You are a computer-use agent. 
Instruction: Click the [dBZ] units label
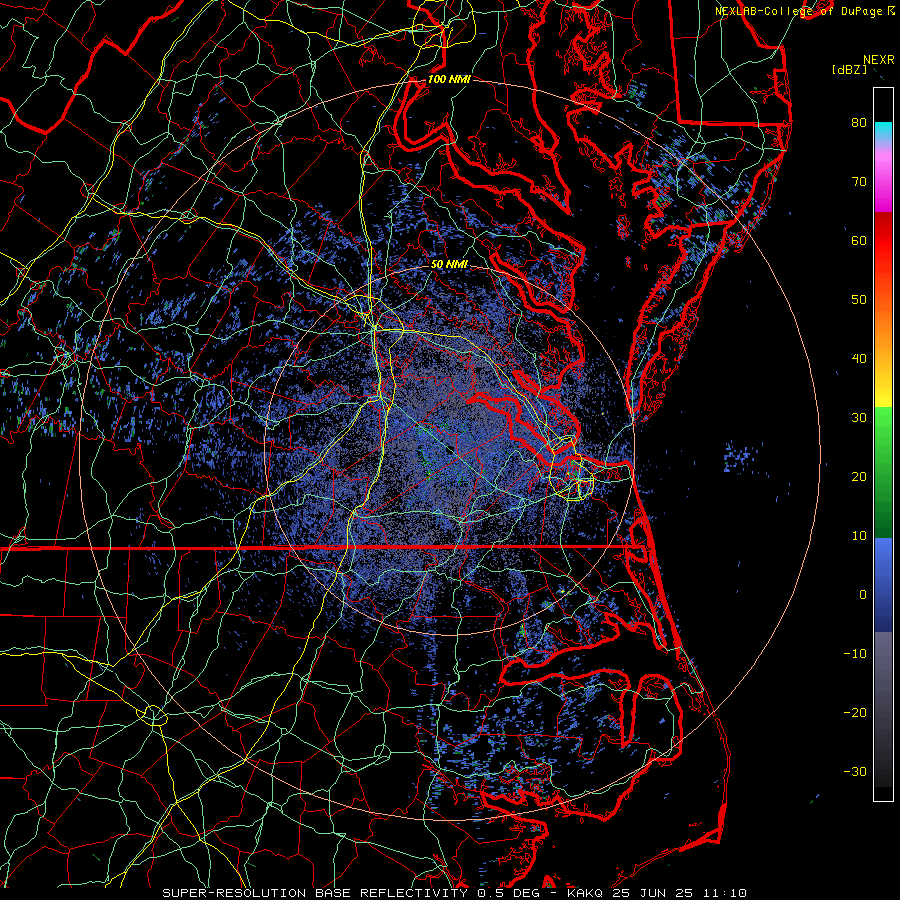click(849, 70)
